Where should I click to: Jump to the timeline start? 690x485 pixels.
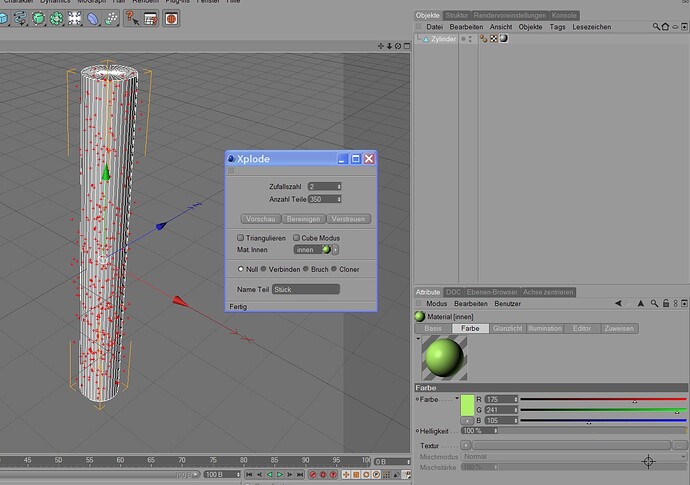point(249,474)
